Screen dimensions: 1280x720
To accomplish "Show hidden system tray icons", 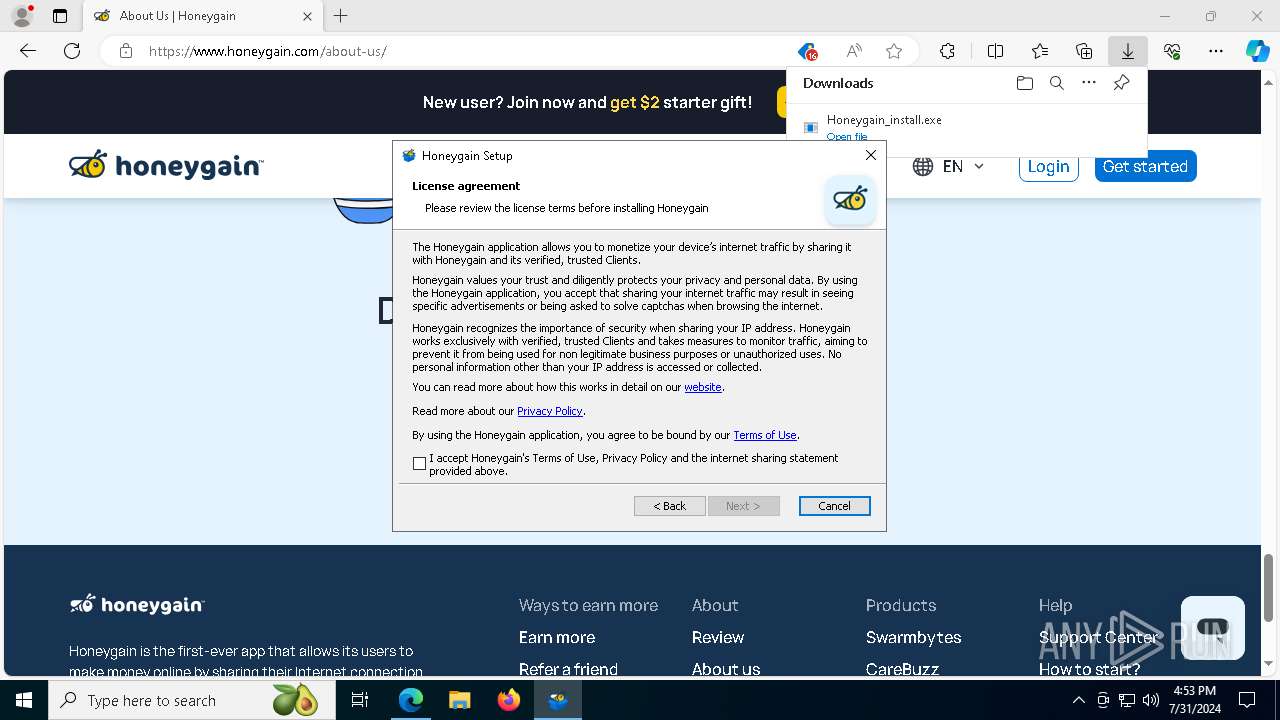I will point(1078,700).
